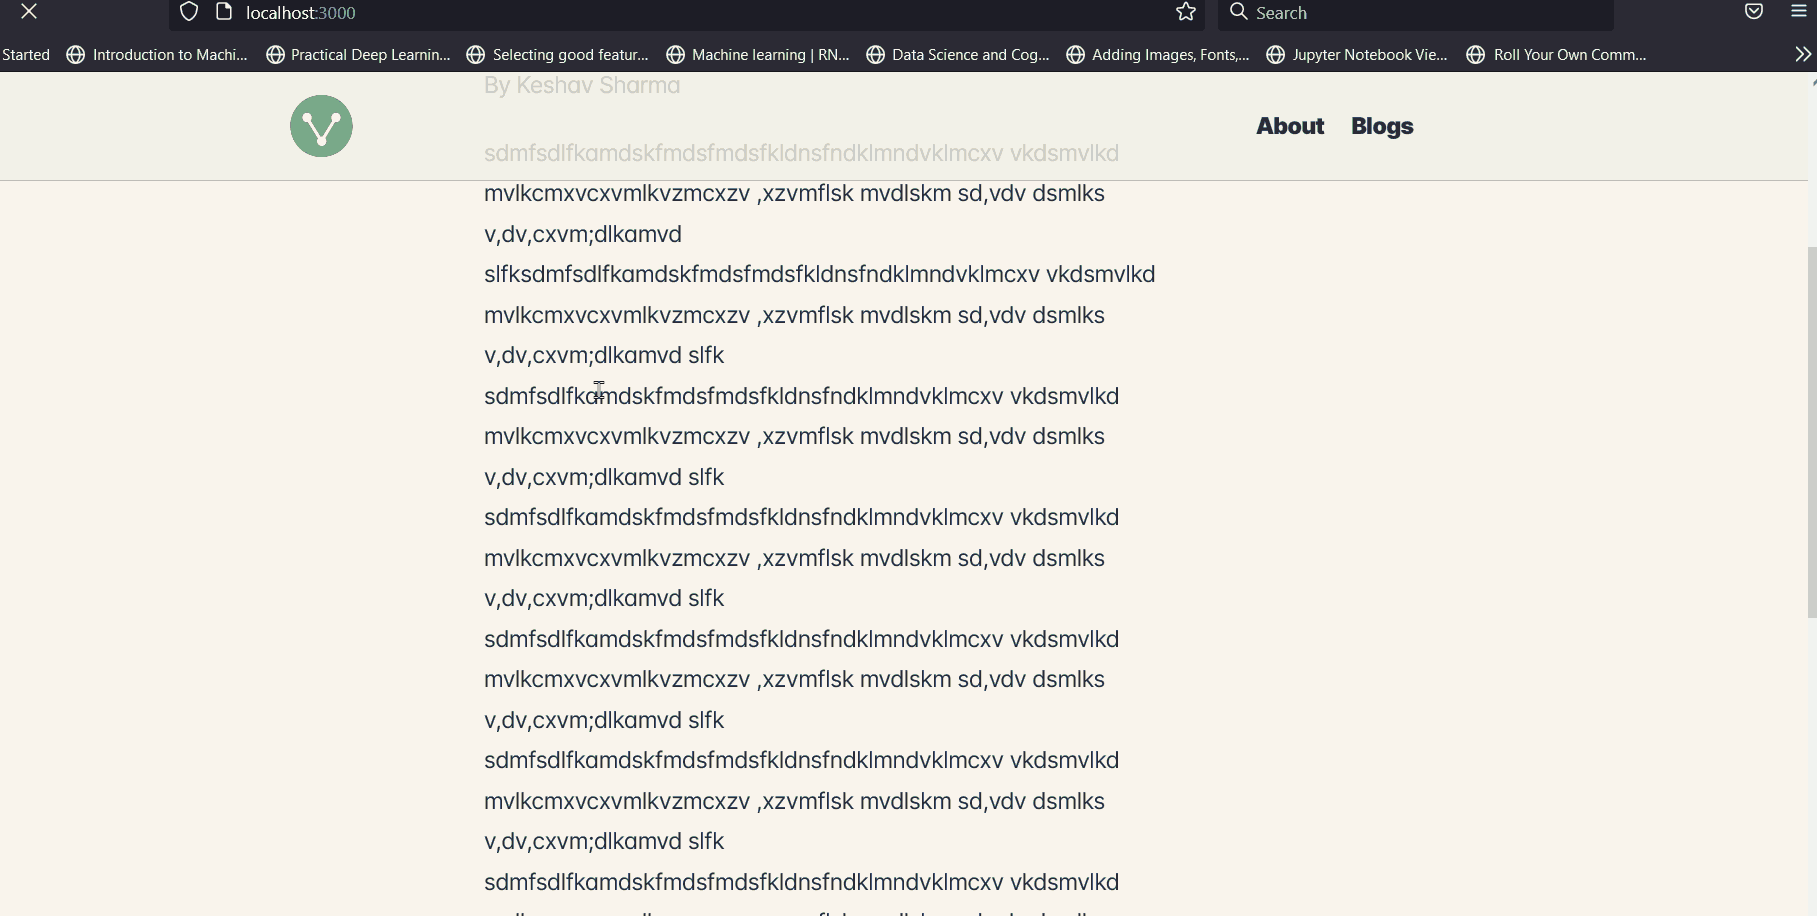Toggle tracking protection with the shield icon
The height and width of the screenshot is (916, 1817).
pos(189,11)
